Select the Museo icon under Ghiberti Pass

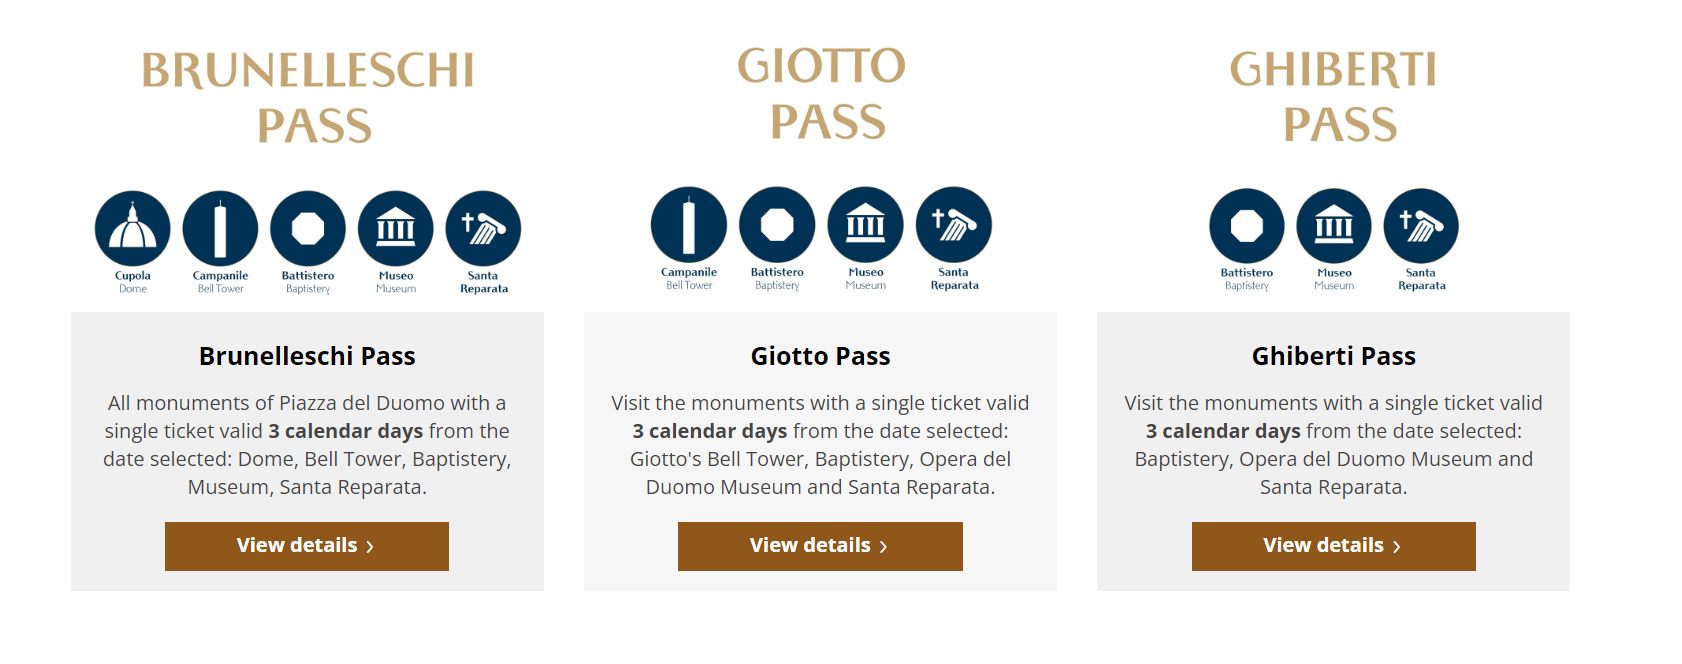(1334, 226)
